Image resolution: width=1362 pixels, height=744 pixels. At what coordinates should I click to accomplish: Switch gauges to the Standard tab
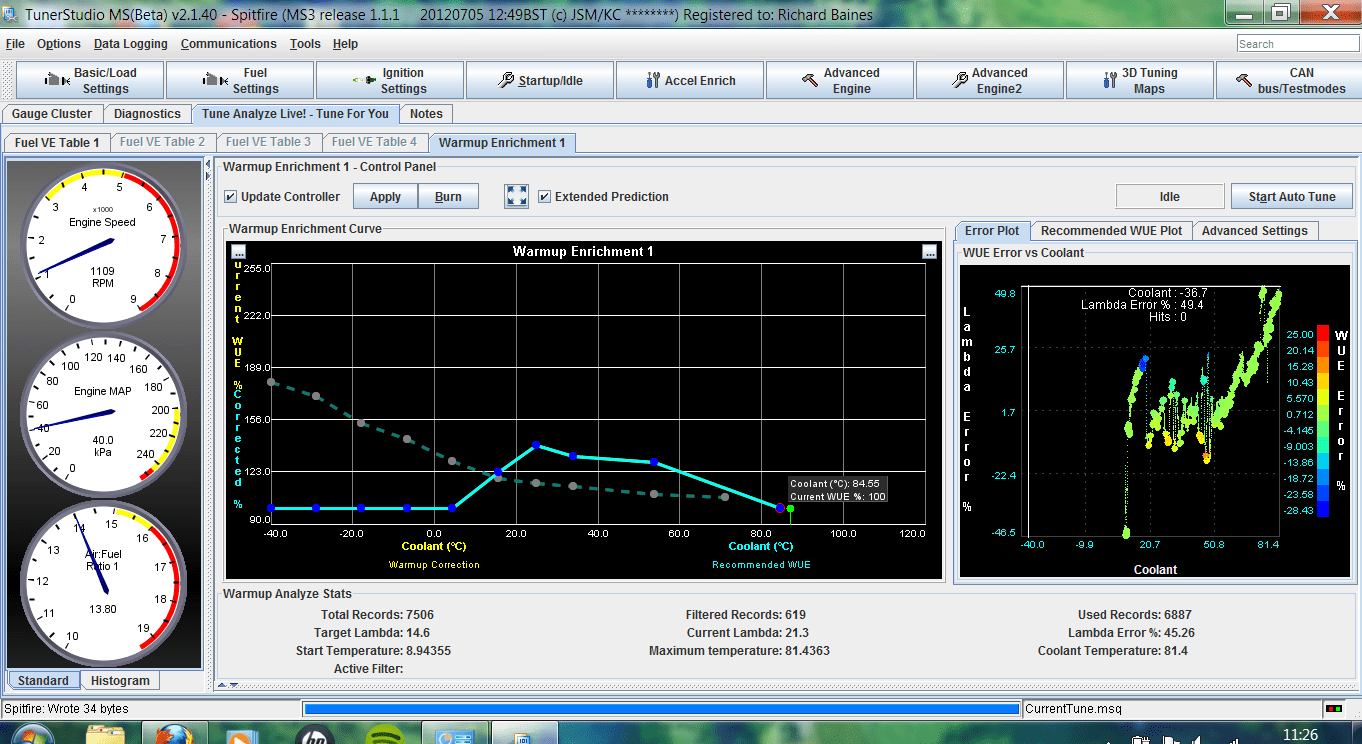pos(43,681)
